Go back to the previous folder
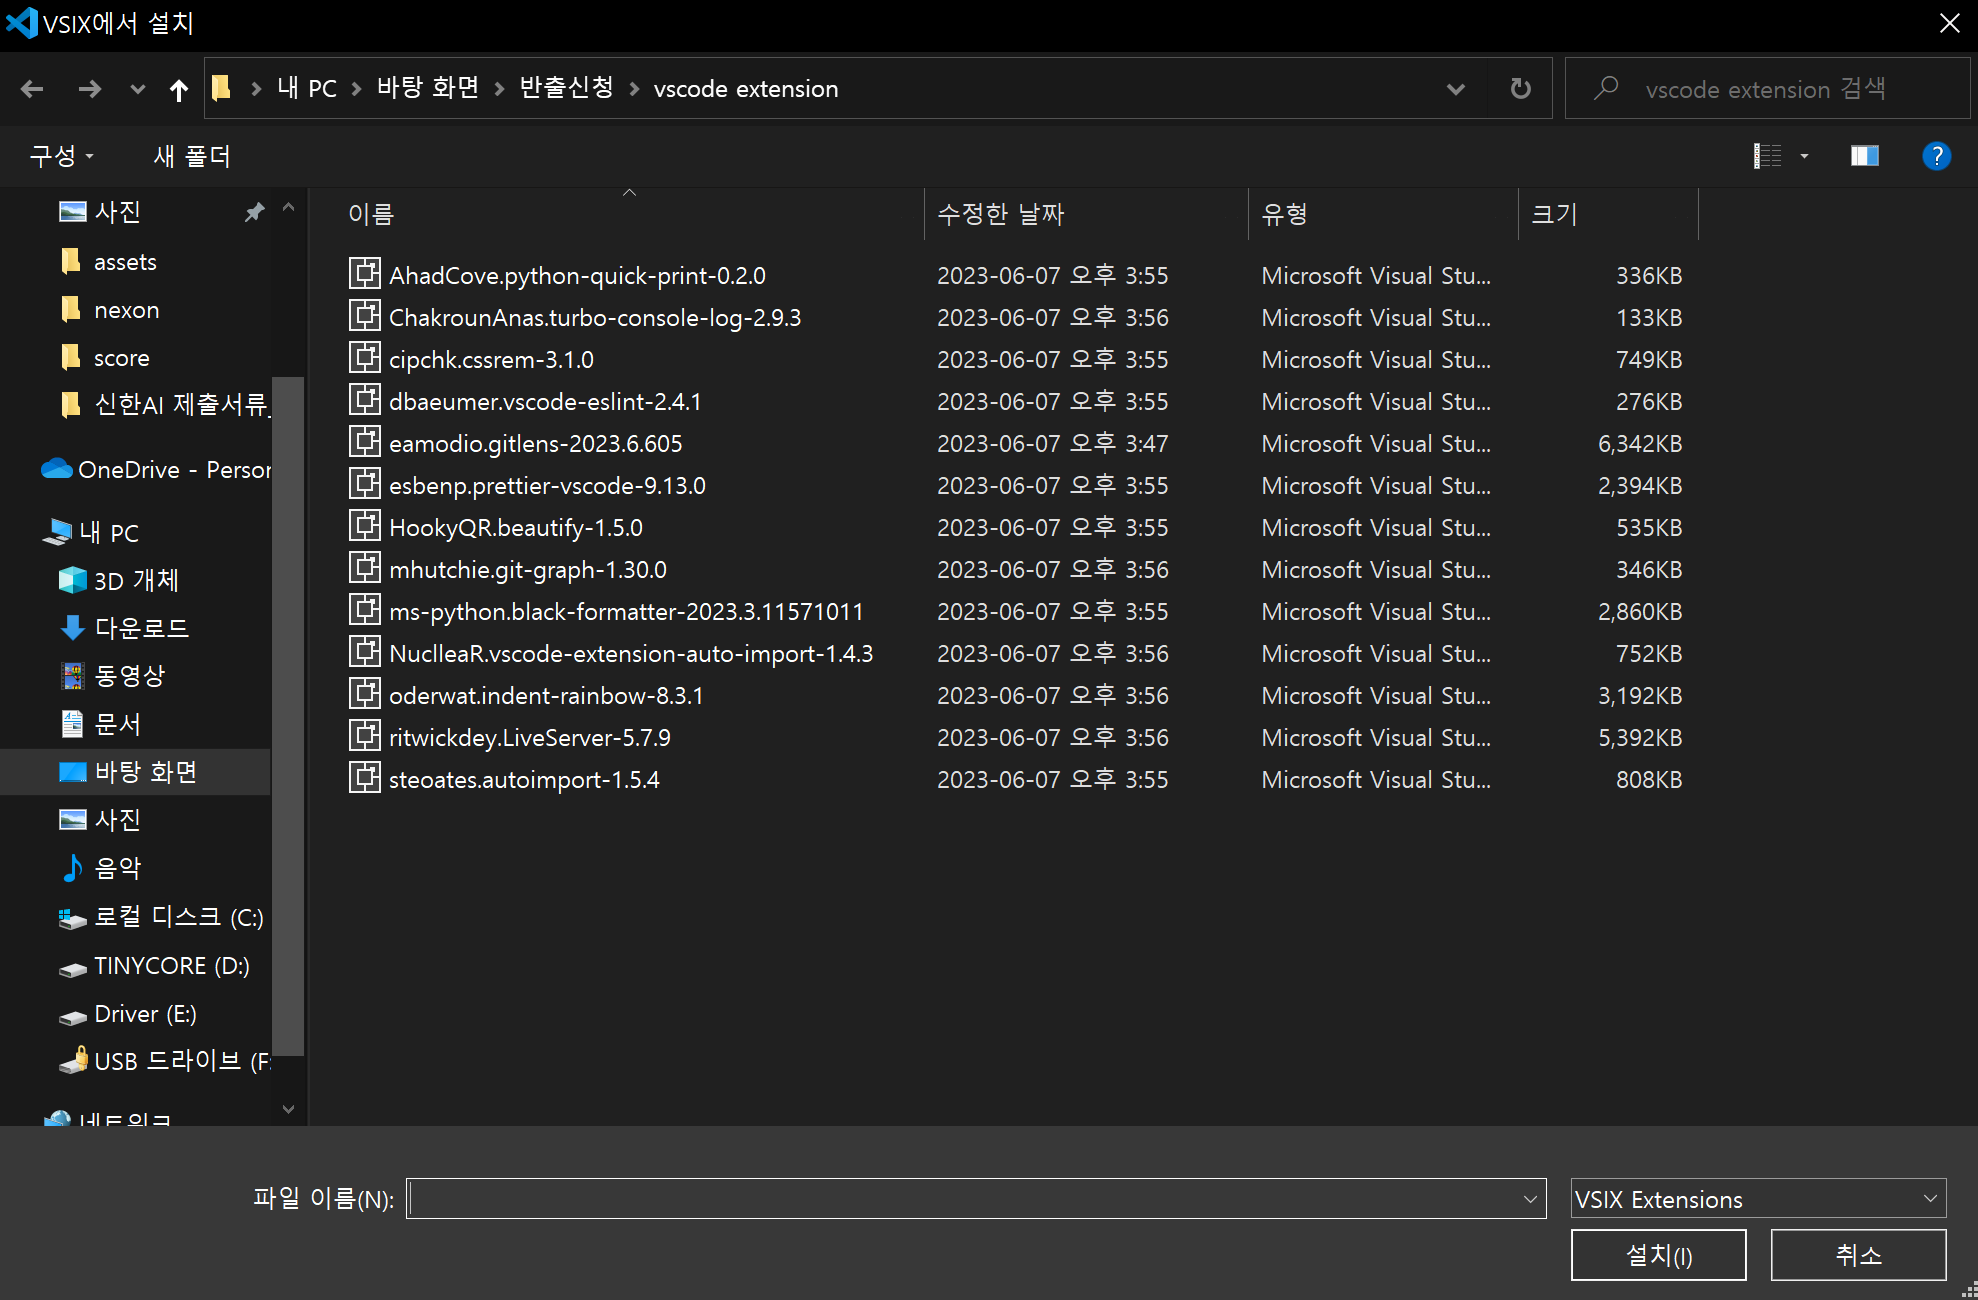Screen dimensions: 1978x1300 coord(32,89)
